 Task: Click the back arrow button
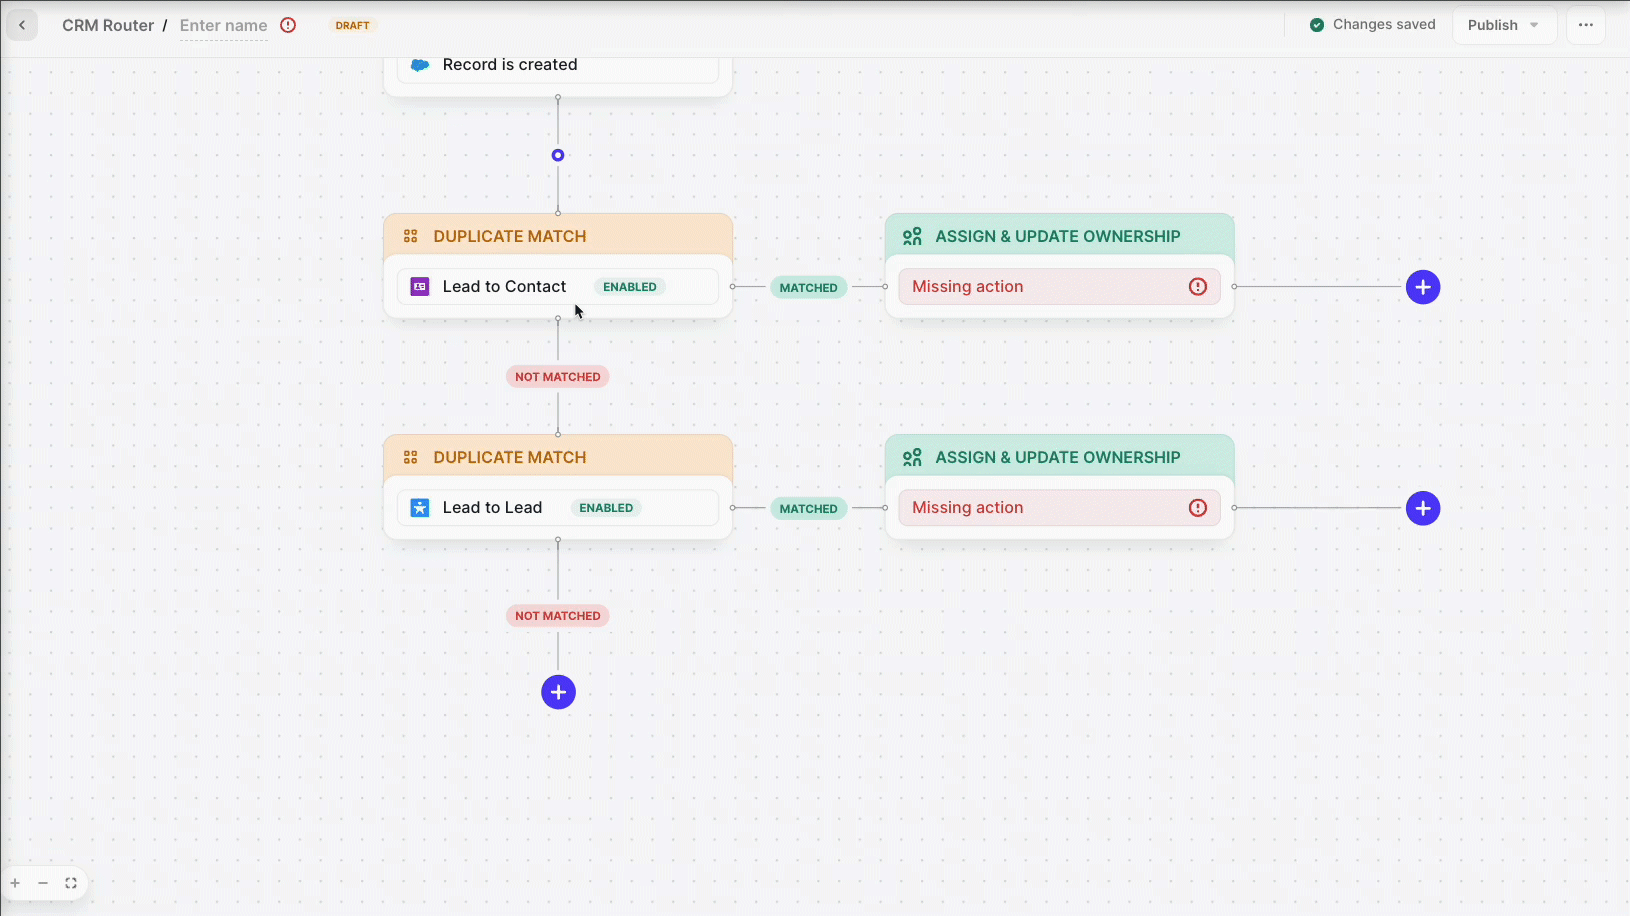pos(22,25)
